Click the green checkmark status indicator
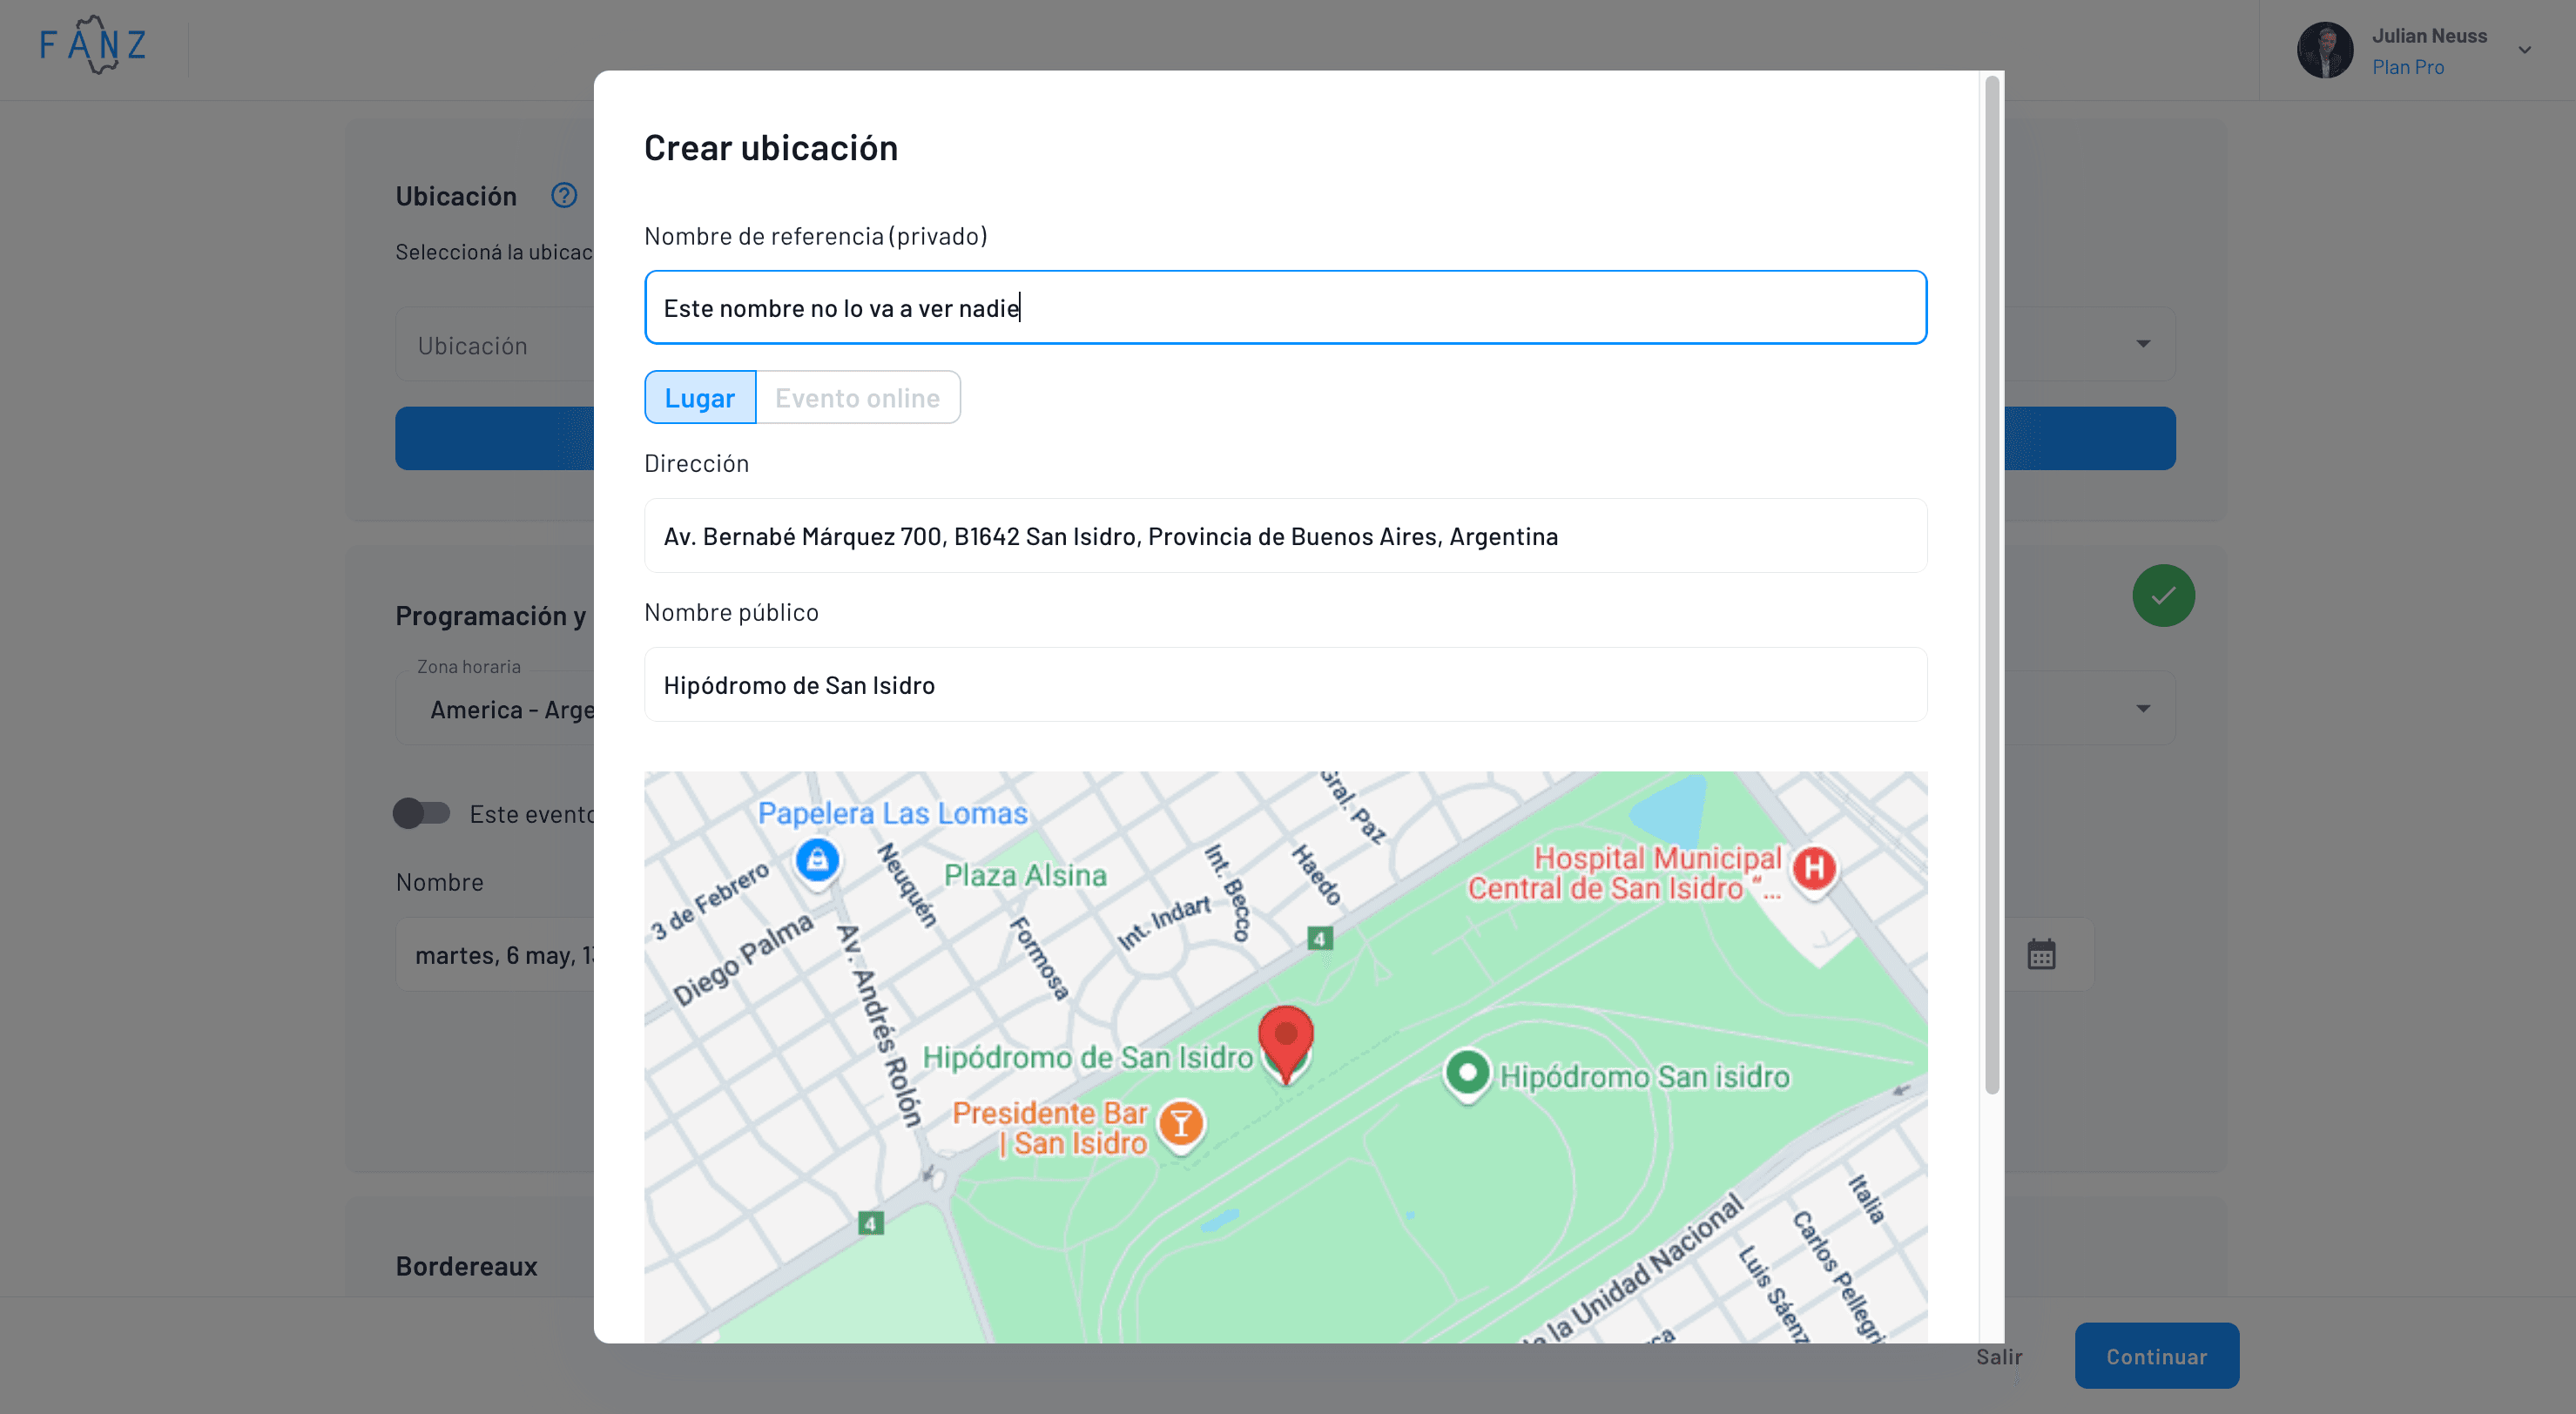 coord(2165,595)
